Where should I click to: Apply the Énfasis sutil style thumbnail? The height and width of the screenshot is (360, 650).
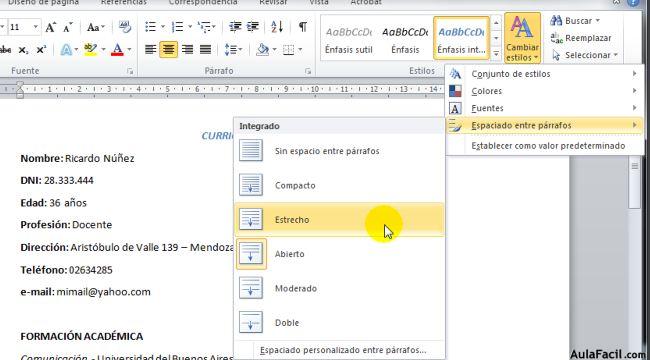pyautogui.click(x=349, y=39)
